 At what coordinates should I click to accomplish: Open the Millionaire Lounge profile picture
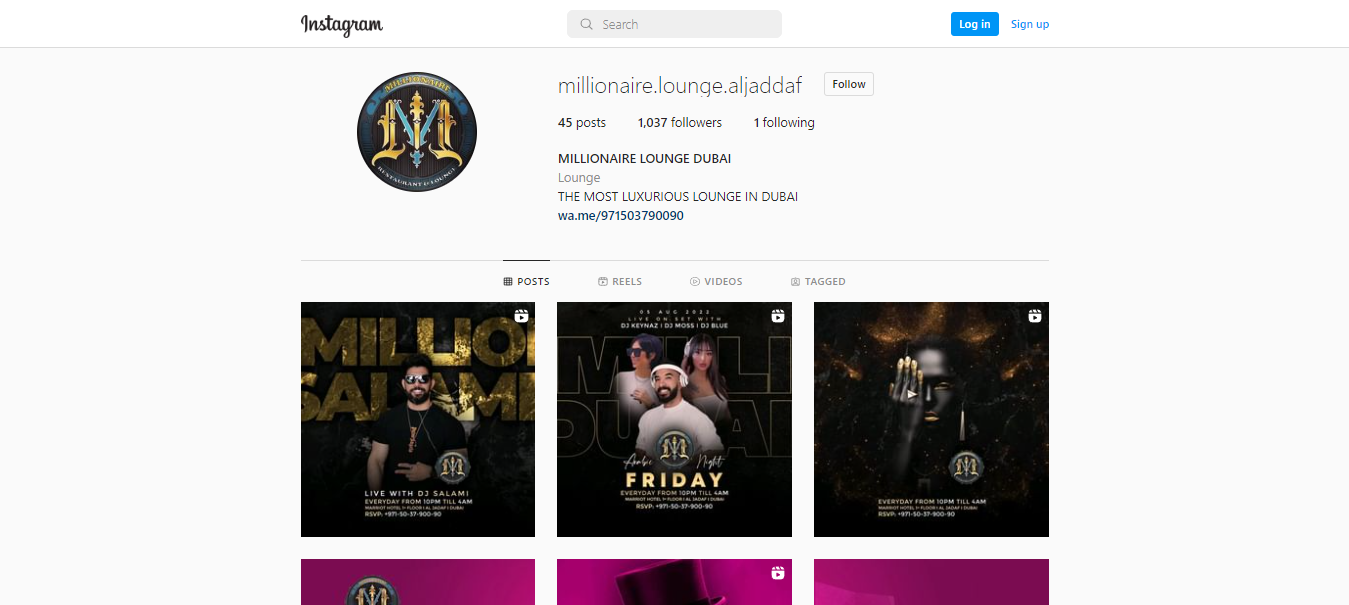(x=417, y=132)
